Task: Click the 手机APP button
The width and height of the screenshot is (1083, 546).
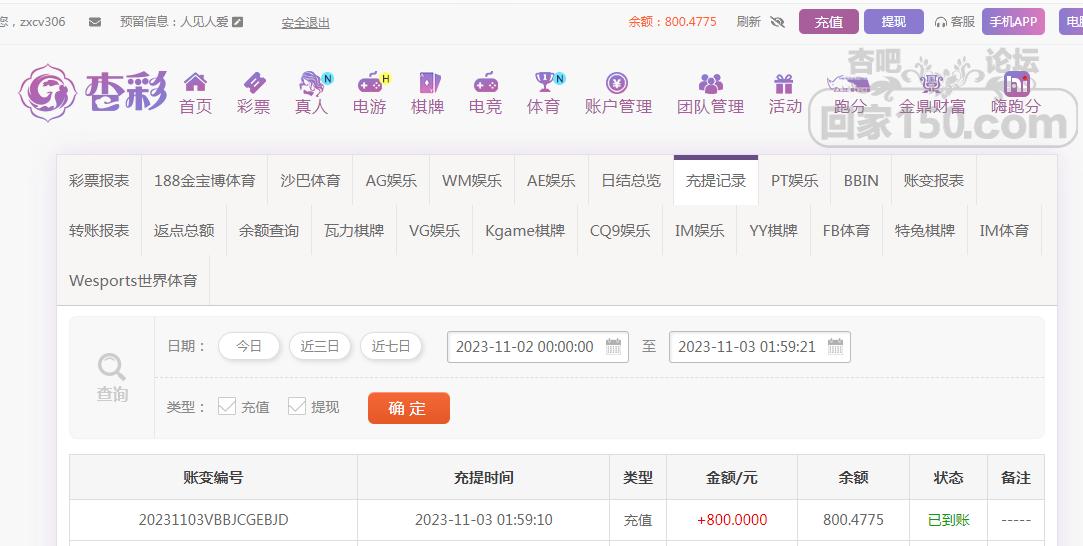Action: (x=1013, y=22)
